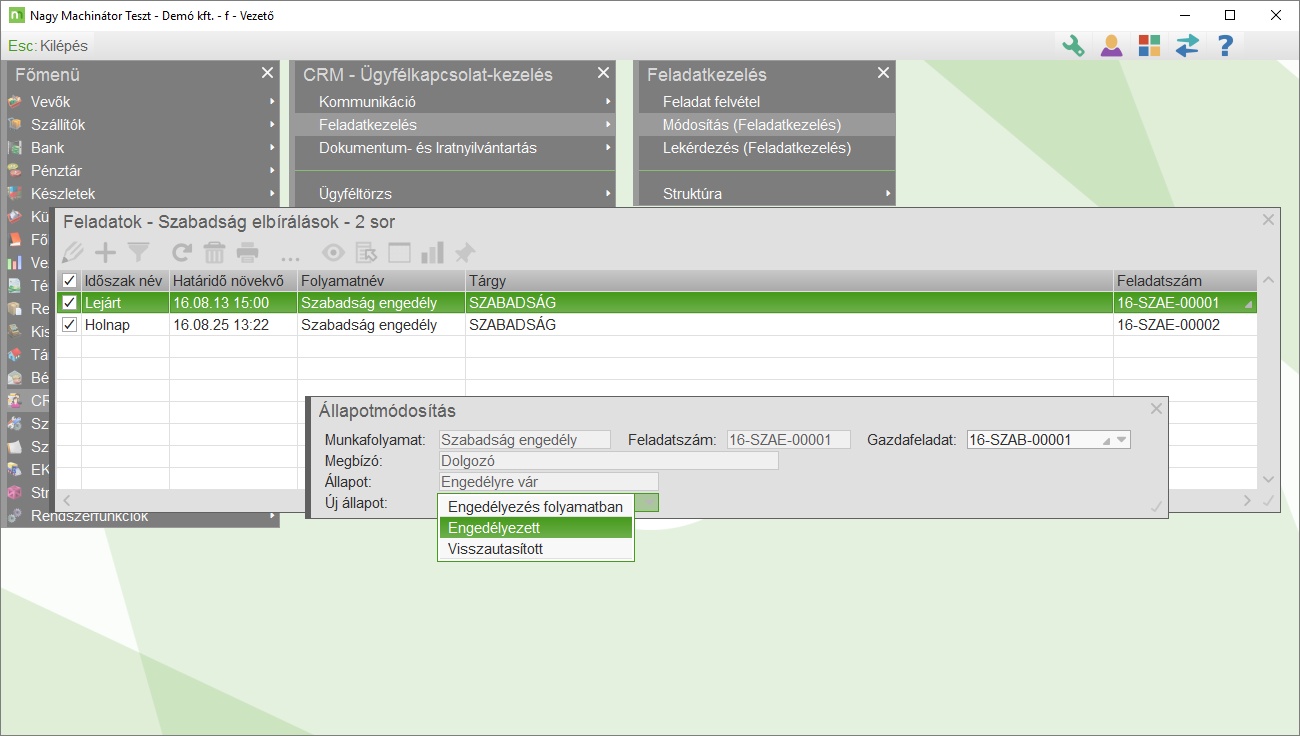This screenshot has height=736, width=1300.
Task: Open the green wrench settings icon
Action: [1073, 46]
